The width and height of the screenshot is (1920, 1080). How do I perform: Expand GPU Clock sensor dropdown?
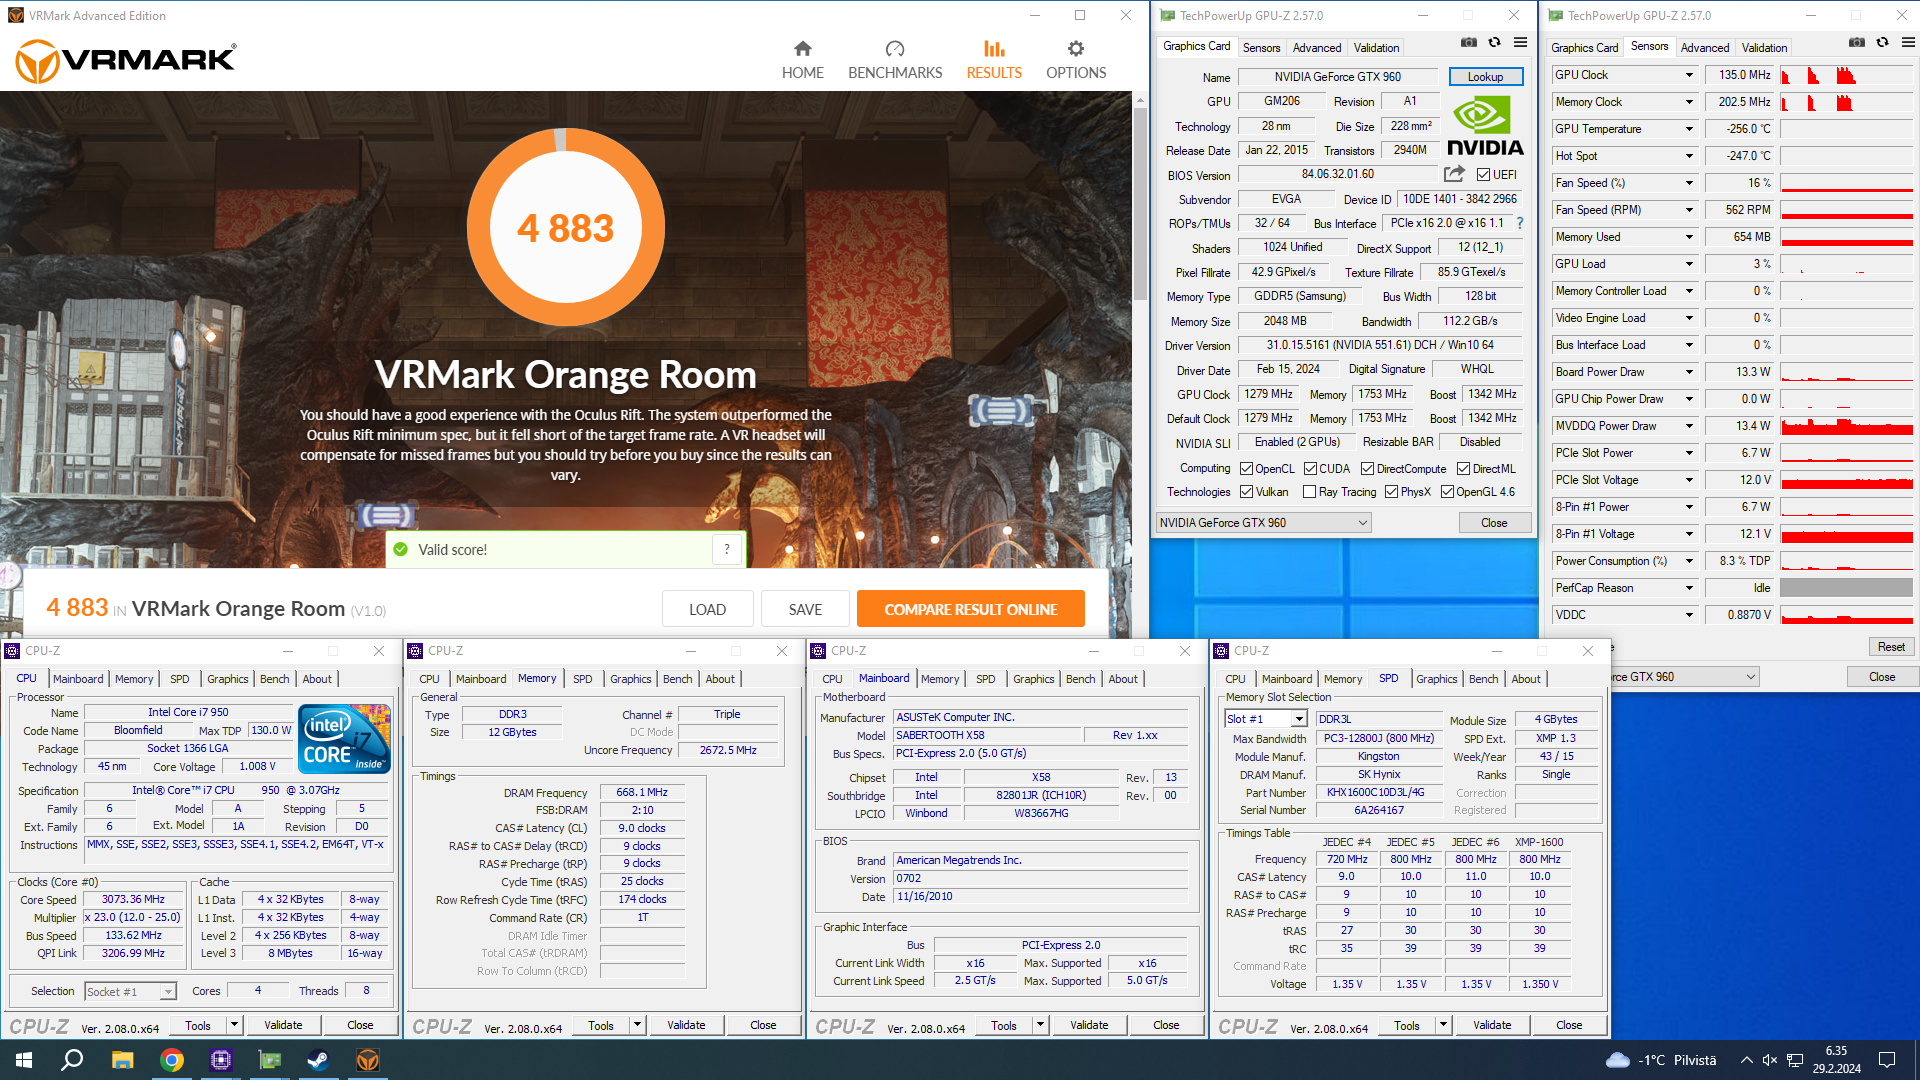click(x=1689, y=75)
